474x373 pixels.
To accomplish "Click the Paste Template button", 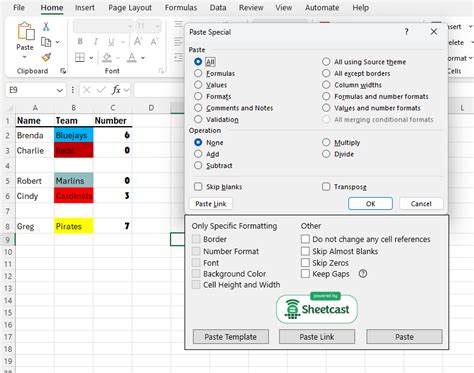I will click(x=231, y=337).
